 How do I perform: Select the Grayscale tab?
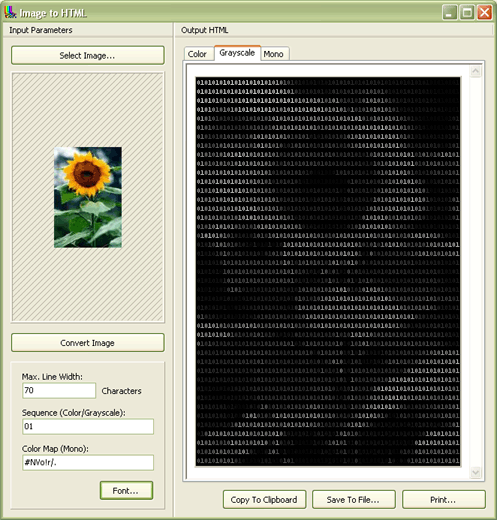[237, 53]
